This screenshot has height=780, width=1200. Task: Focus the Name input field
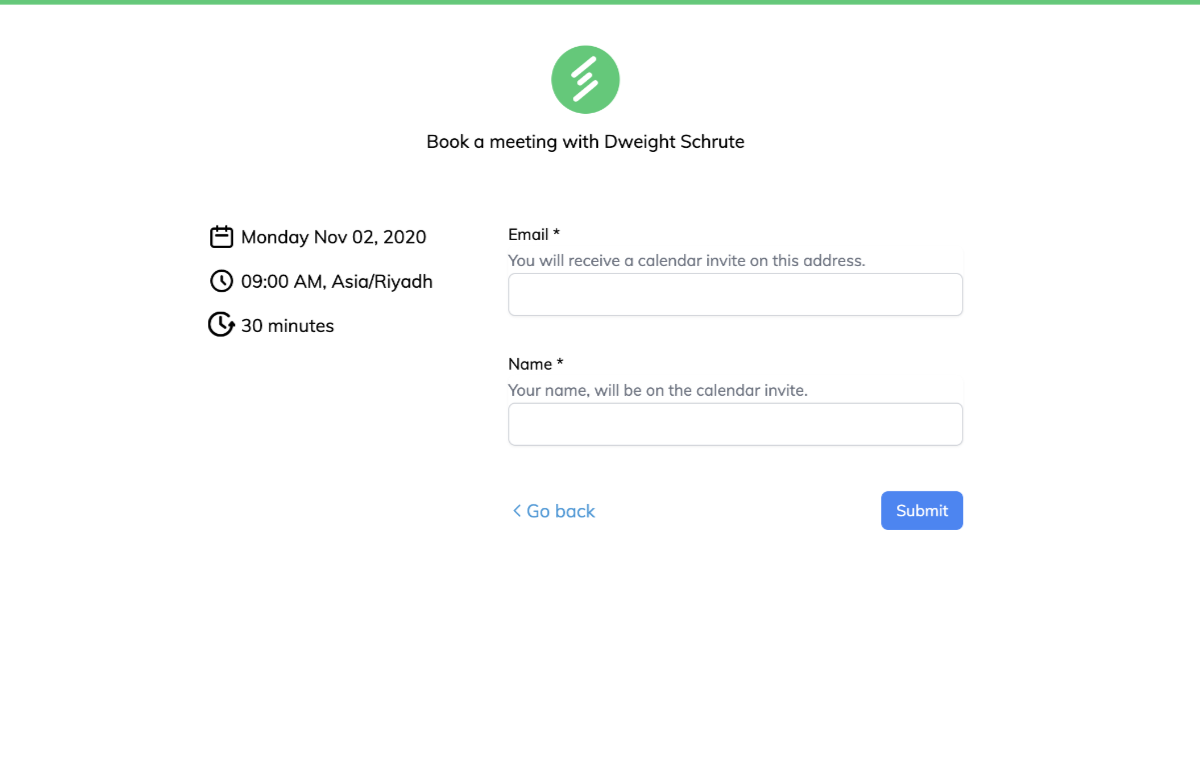click(x=735, y=424)
